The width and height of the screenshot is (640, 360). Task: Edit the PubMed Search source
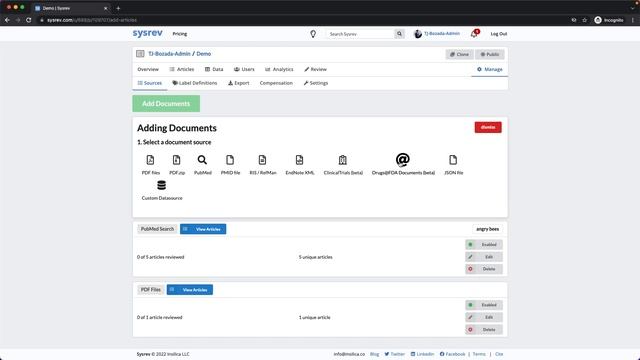click(484, 257)
